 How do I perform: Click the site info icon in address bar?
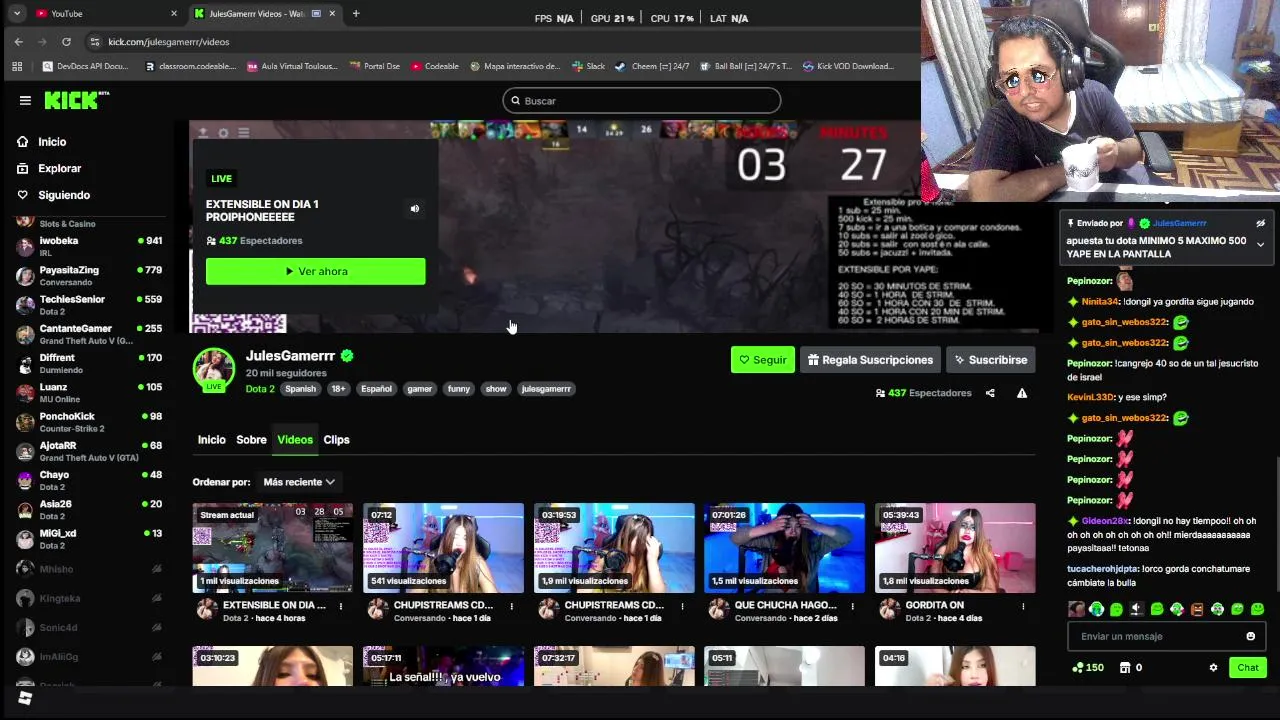pyautogui.click(x=95, y=42)
